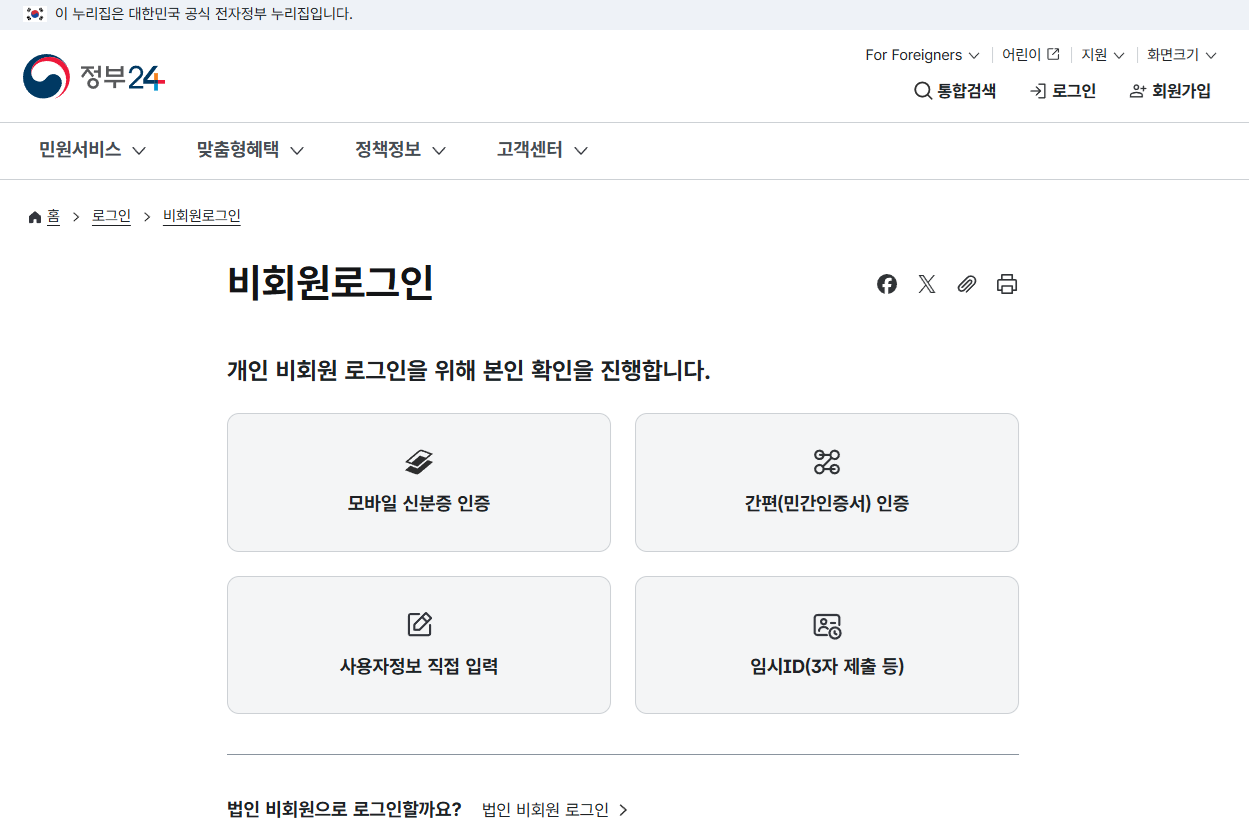The width and height of the screenshot is (1249, 838).
Task: Expand the For Foreigners dropdown
Action: coord(921,55)
